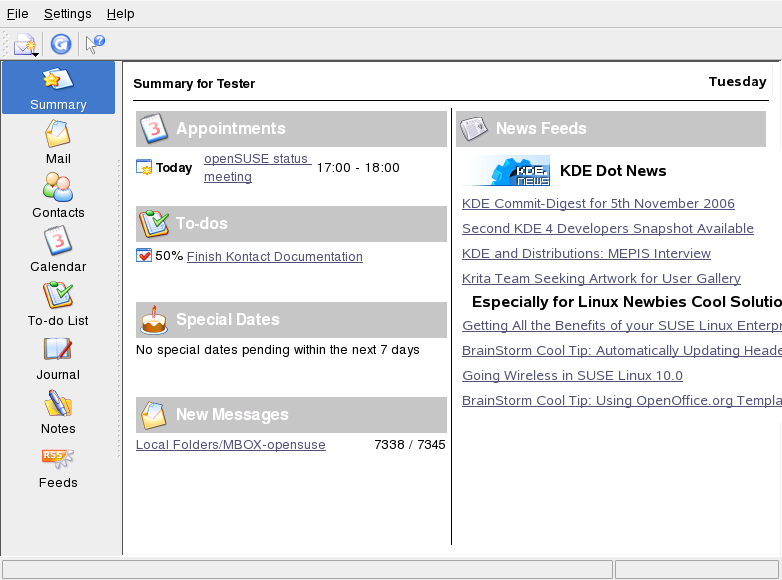Viewport: 782px width, 580px height.
Task: Click the Today label in Appointments
Action: pos(174,168)
